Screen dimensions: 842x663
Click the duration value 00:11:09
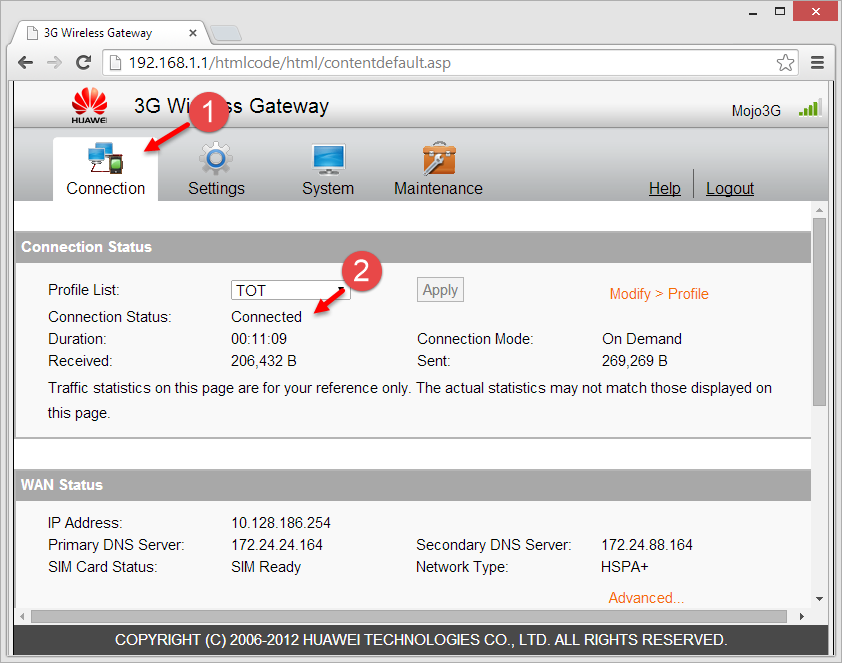coord(259,339)
